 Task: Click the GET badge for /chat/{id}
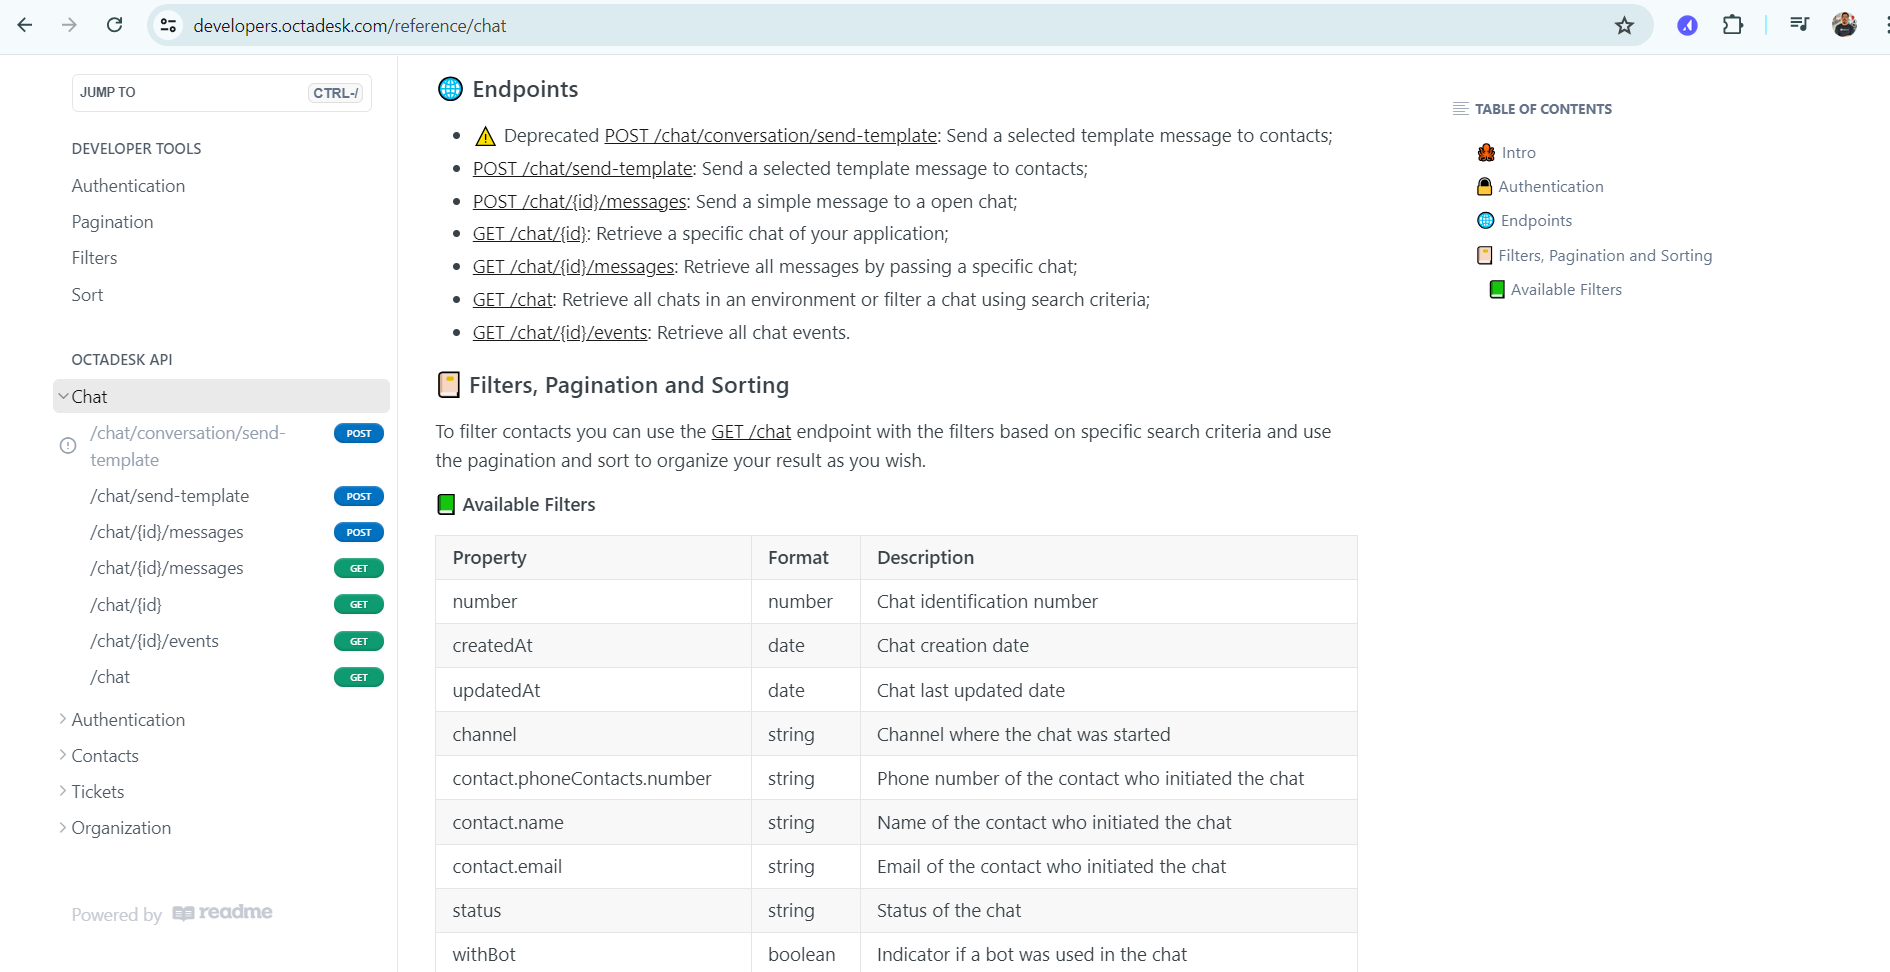(359, 604)
